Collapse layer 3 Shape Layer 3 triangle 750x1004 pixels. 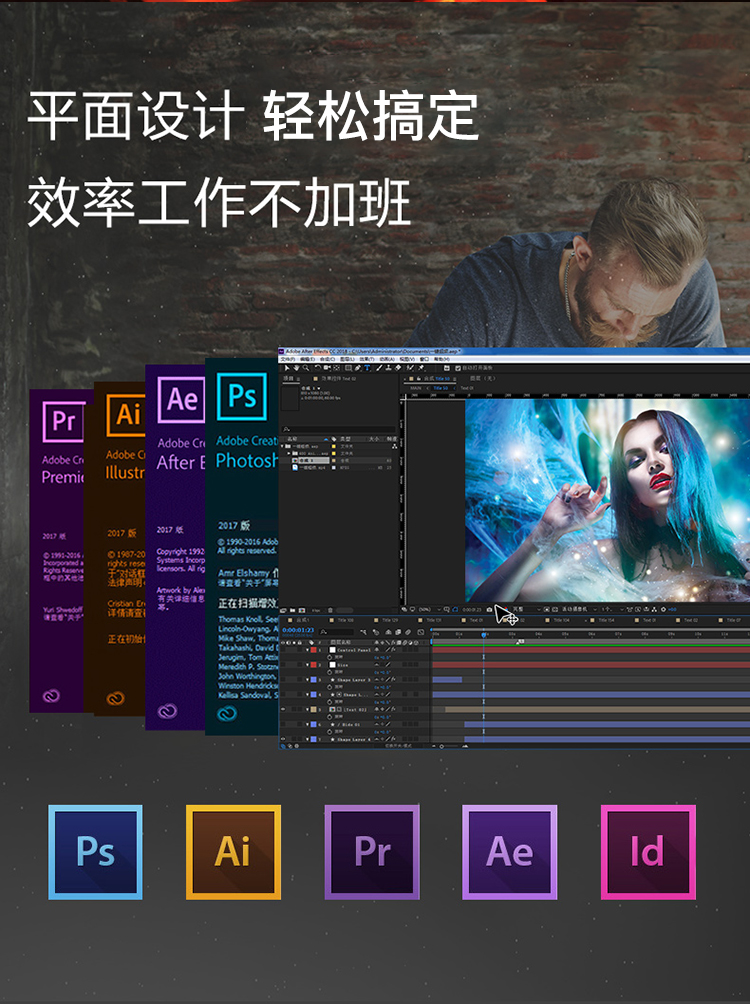tap(307, 680)
